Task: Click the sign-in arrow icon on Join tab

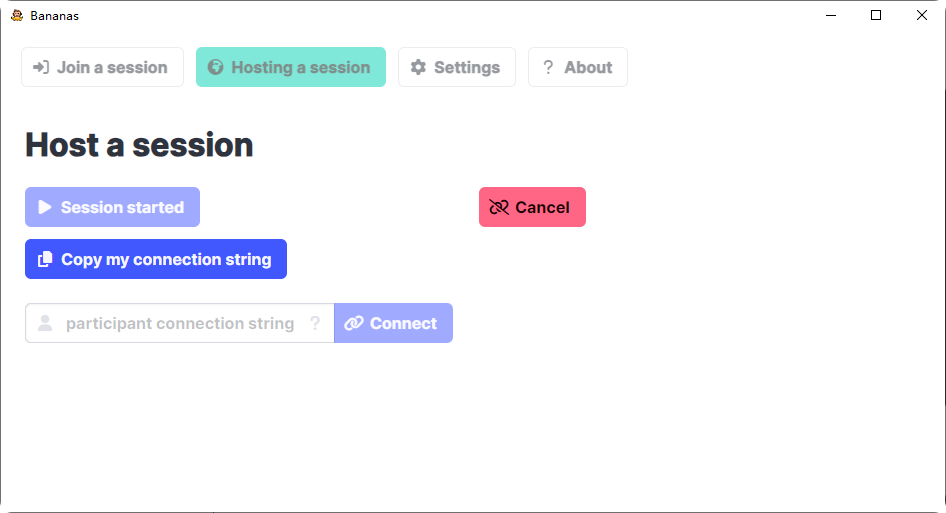Action: [x=41, y=68]
